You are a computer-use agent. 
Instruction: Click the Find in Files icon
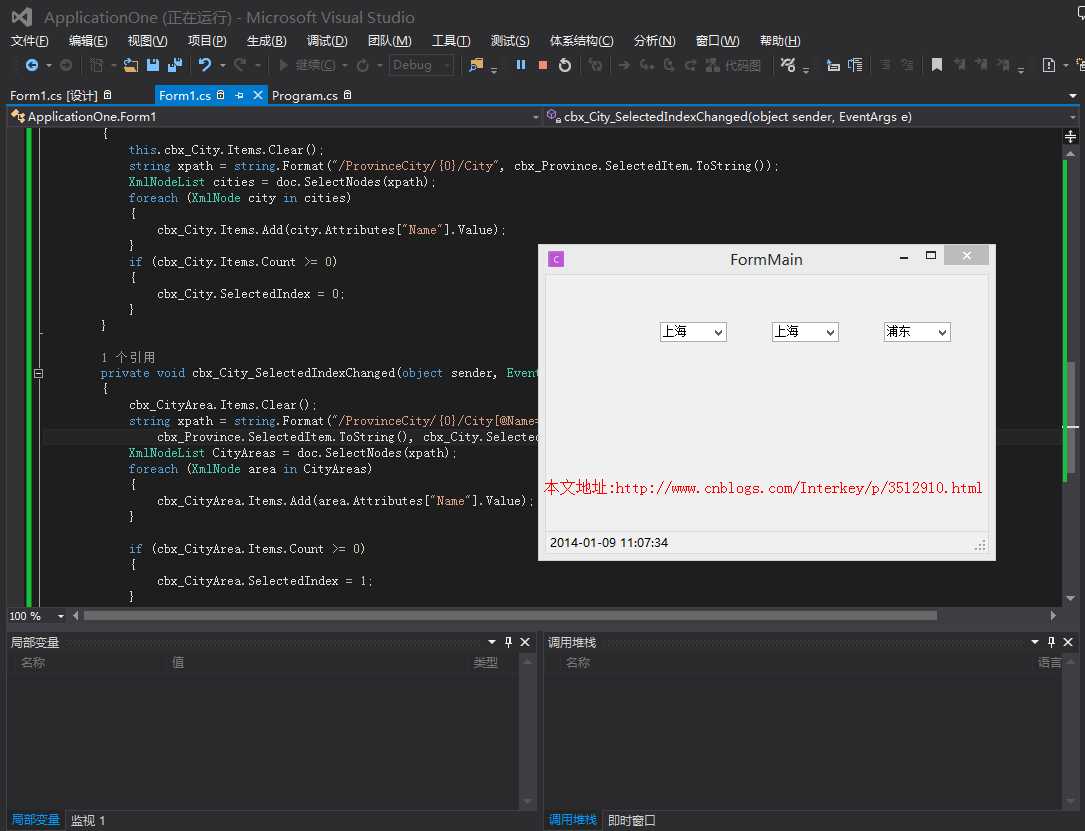coord(476,65)
